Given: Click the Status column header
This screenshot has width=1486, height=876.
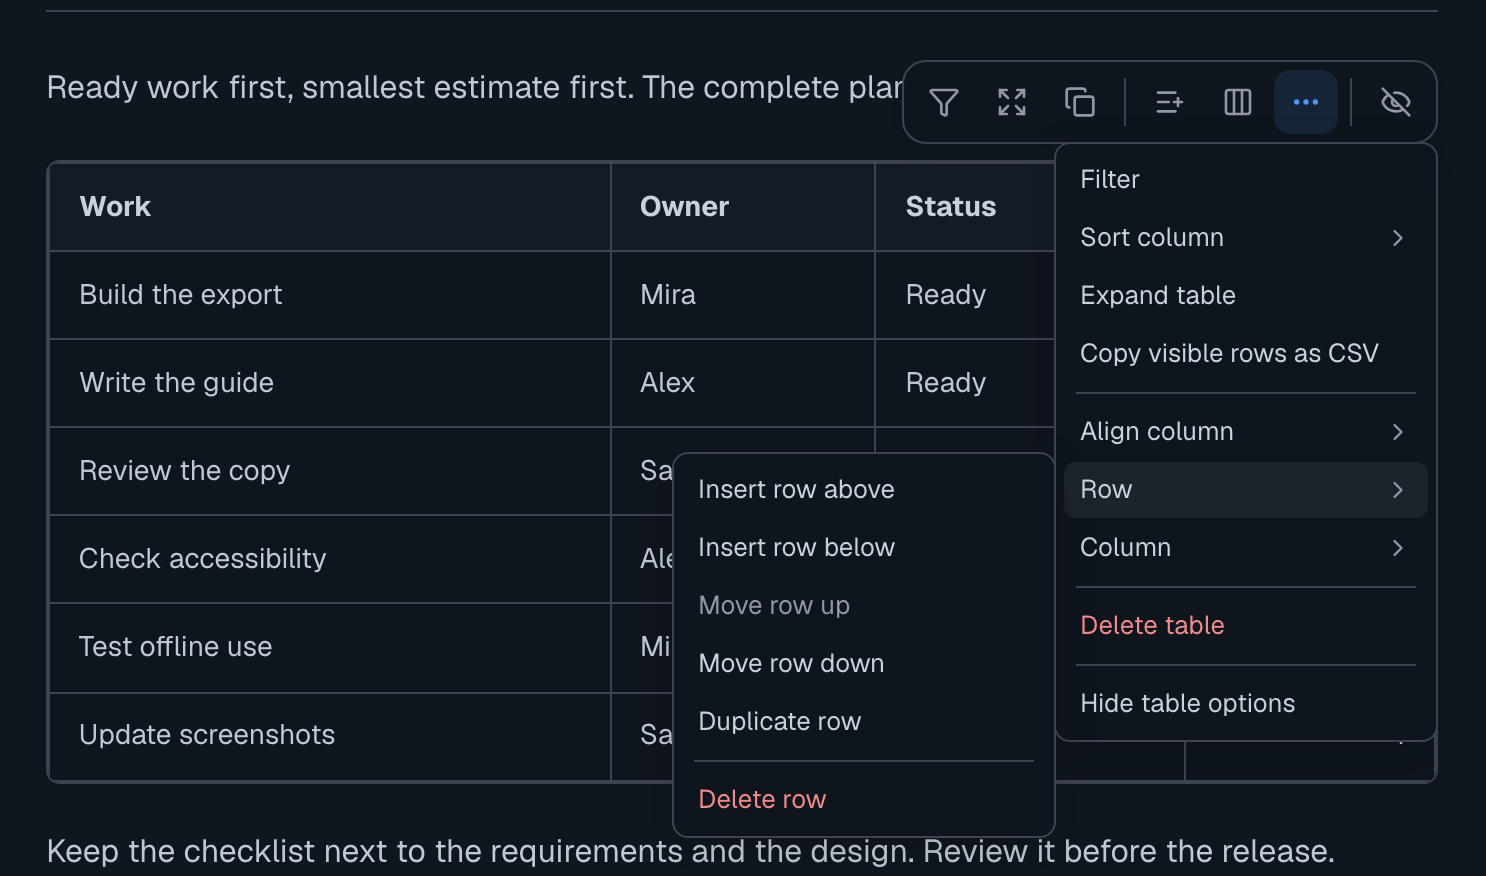Looking at the screenshot, I should point(965,207).
